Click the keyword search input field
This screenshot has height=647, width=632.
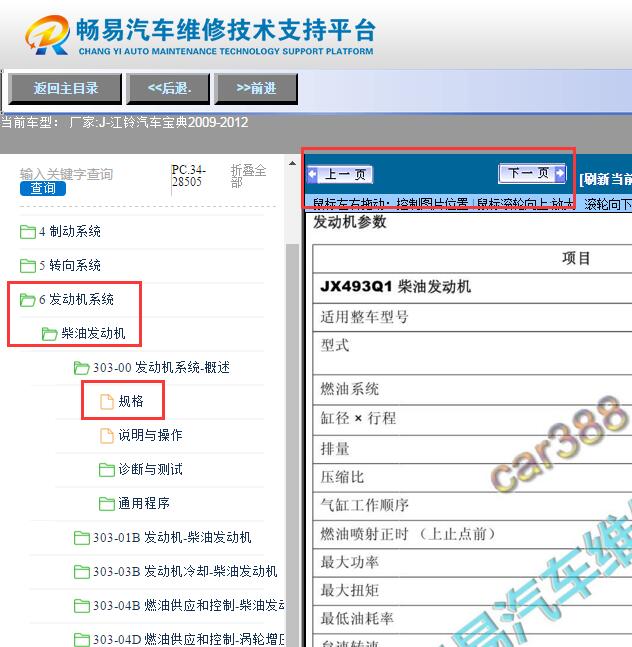(66, 174)
